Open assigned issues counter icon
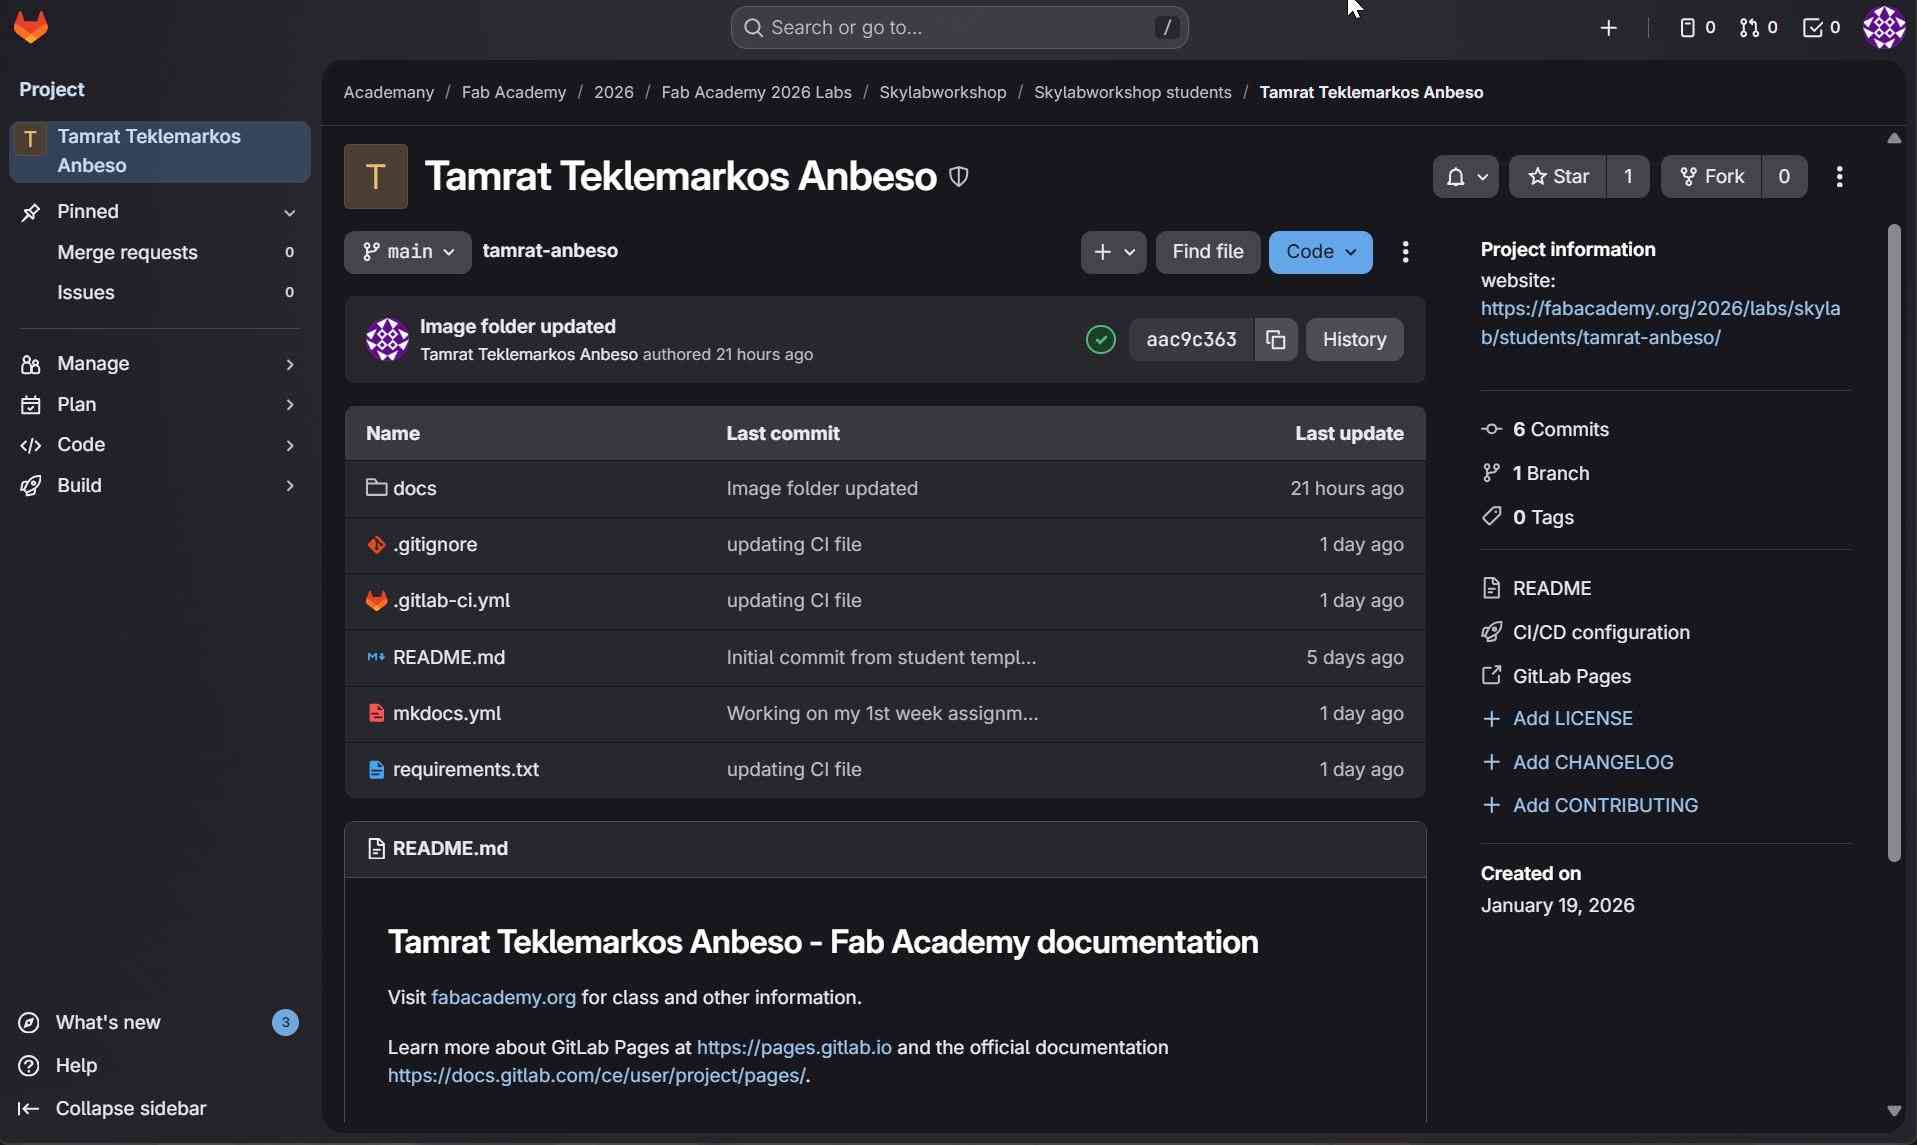This screenshot has width=1917, height=1145. tap(1696, 28)
